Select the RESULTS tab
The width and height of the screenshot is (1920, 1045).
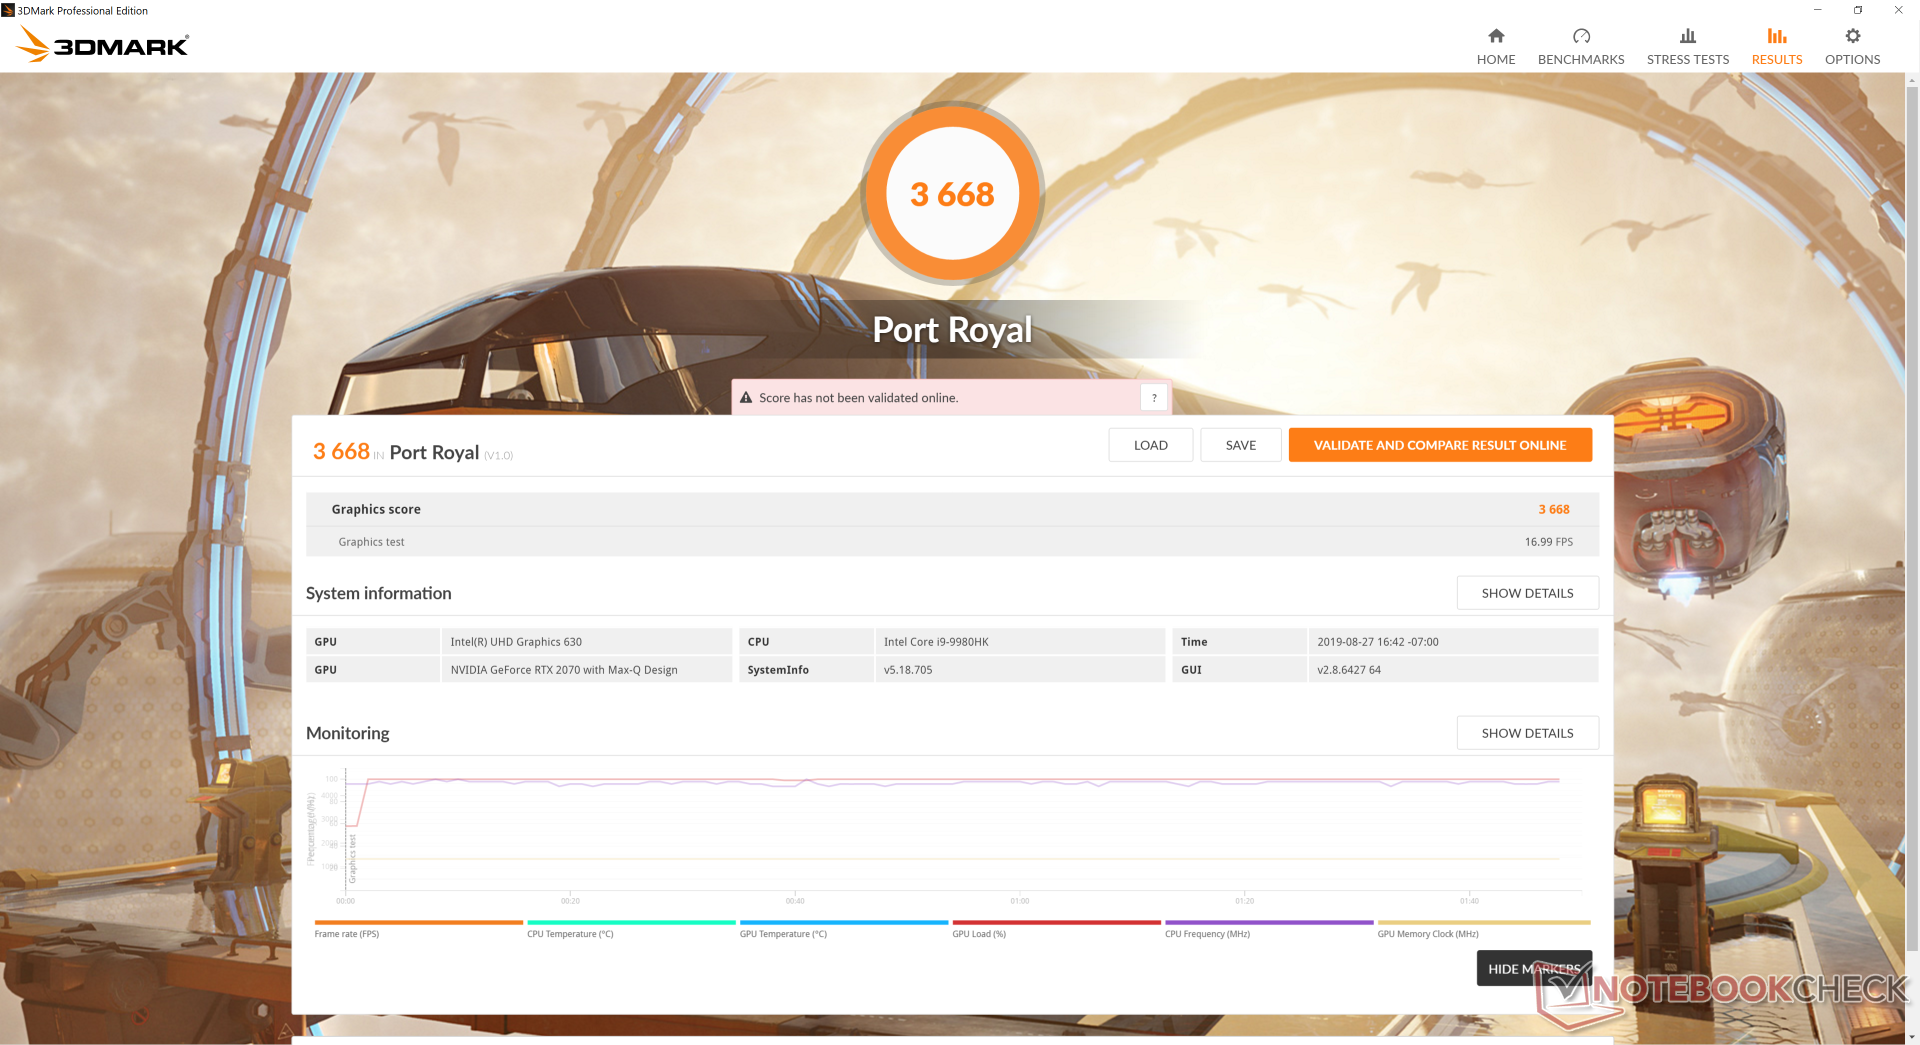click(x=1777, y=46)
